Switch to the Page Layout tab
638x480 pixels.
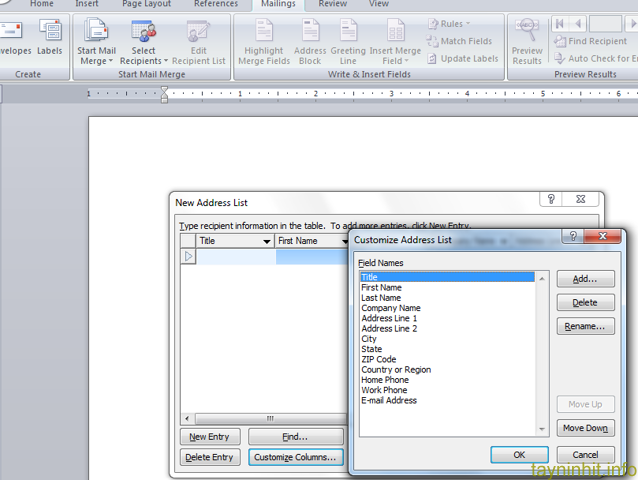146,4
